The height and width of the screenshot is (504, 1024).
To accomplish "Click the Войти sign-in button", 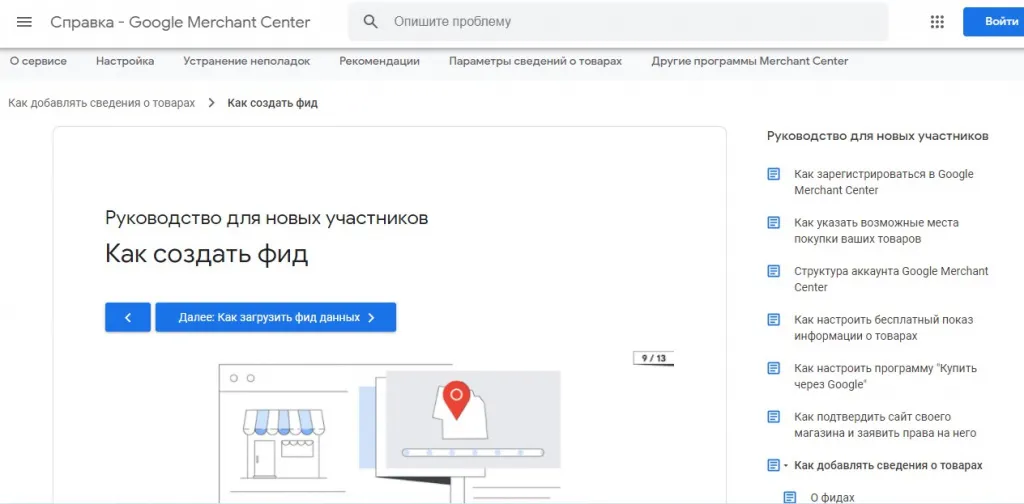I will (994, 22).
